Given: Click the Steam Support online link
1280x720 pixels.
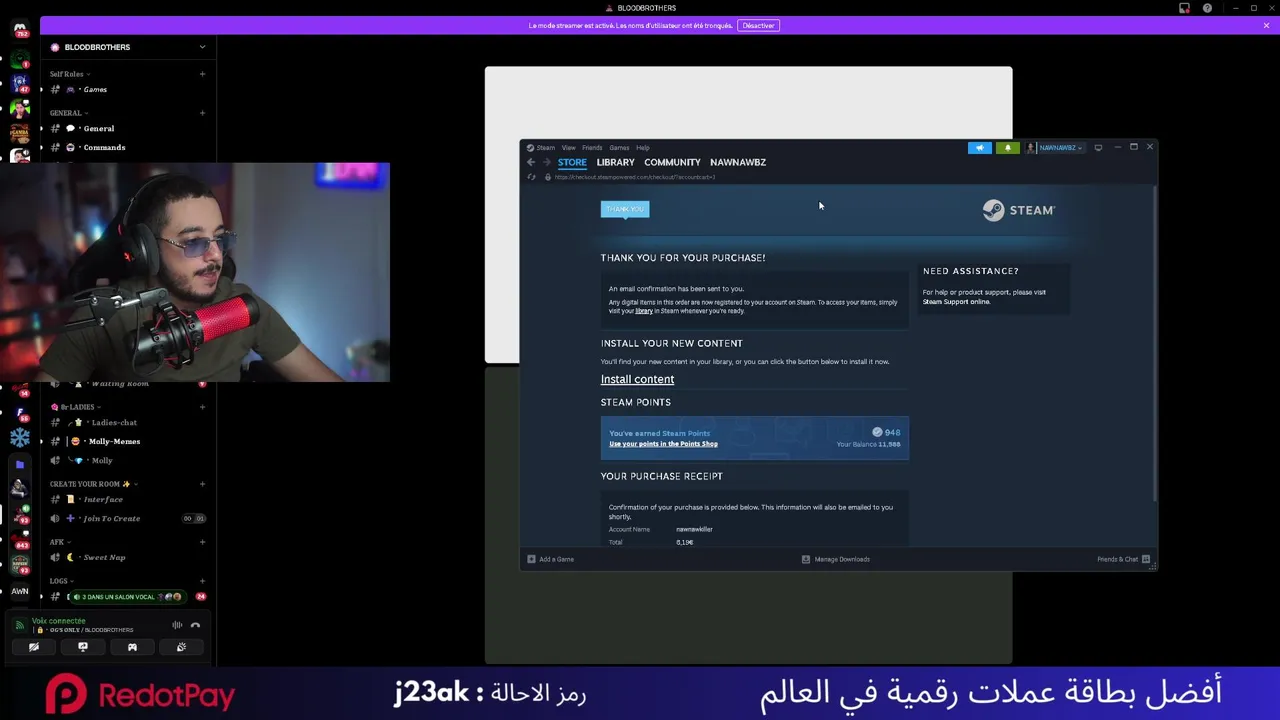Looking at the screenshot, I should click(956, 302).
